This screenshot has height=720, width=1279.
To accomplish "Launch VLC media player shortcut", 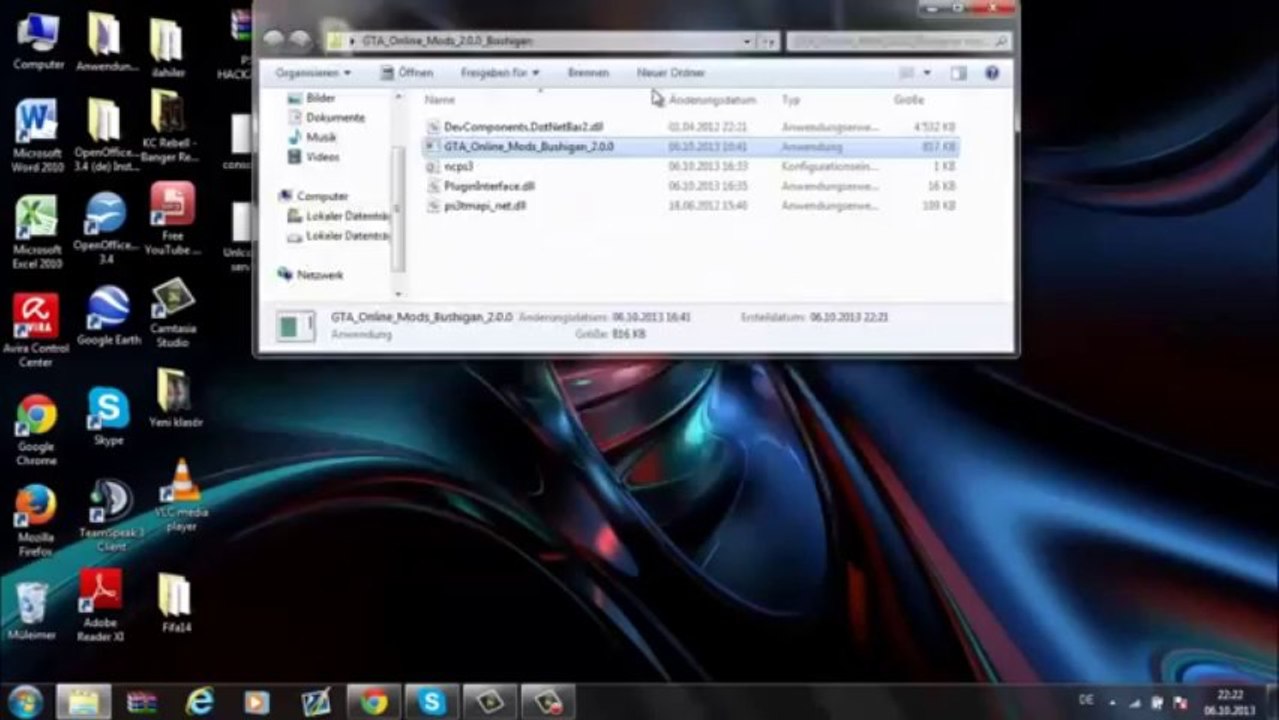I will tap(182, 496).
